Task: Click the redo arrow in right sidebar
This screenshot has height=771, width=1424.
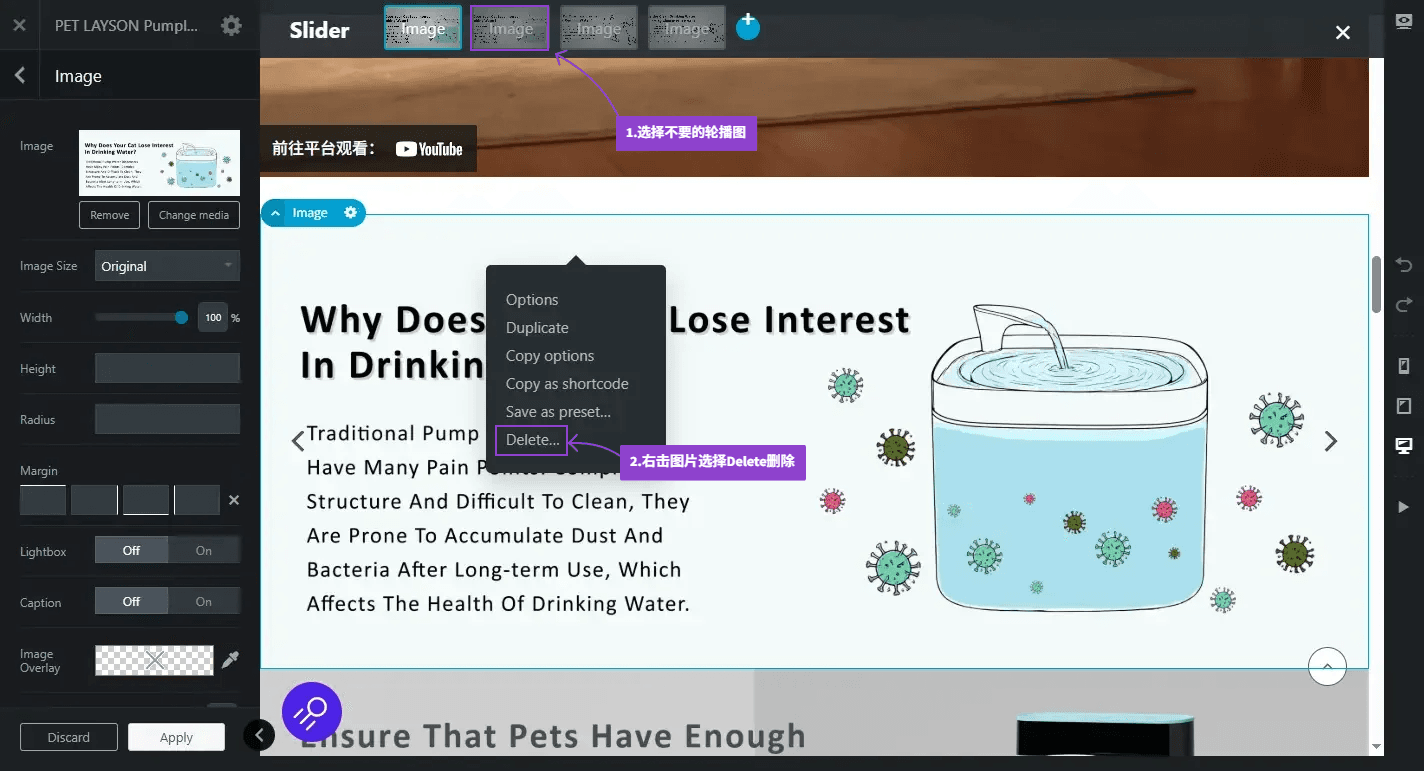Action: pyautogui.click(x=1403, y=304)
